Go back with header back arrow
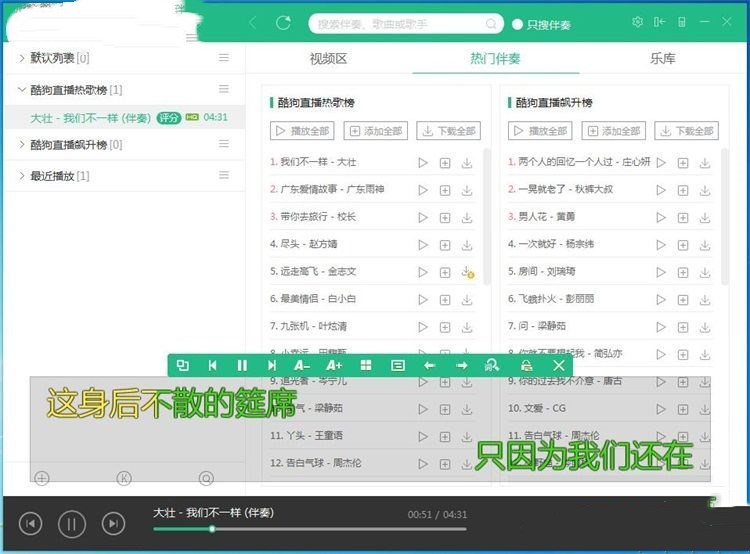The image size is (750, 554). coord(253,22)
